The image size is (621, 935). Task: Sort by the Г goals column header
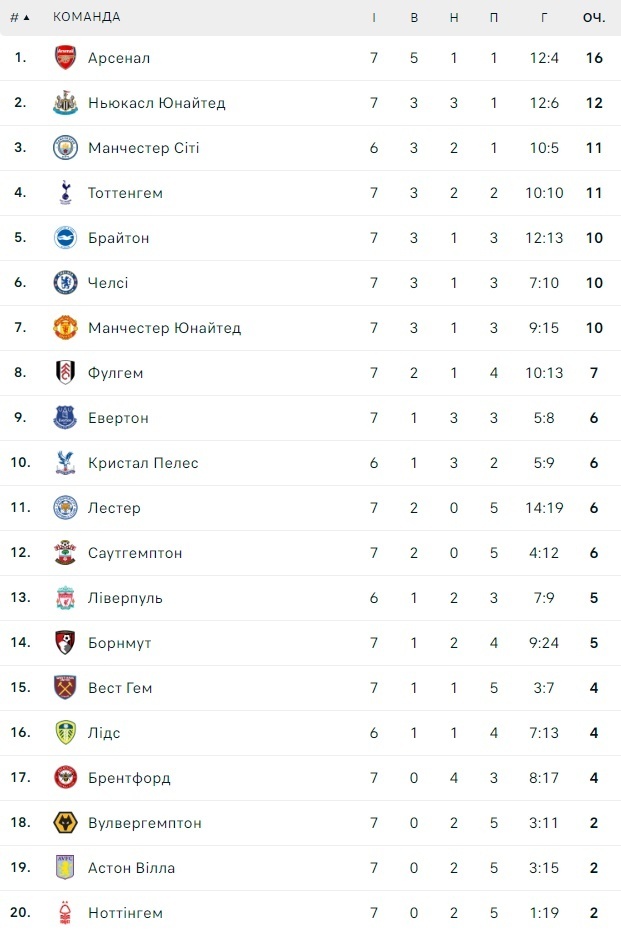(x=544, y=17)
